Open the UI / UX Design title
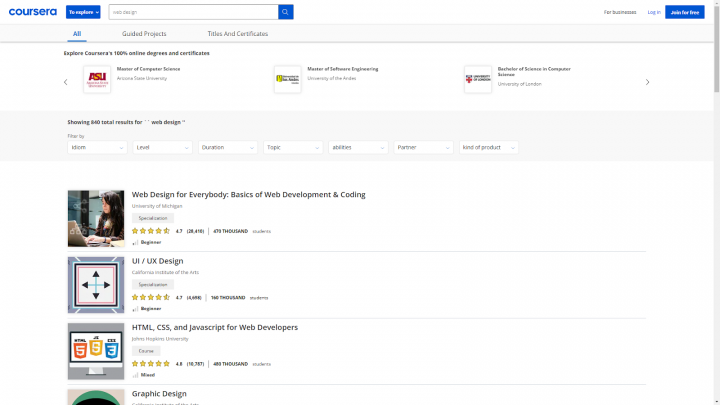Viewport: 720px width, 405px height. pos(158,261)
